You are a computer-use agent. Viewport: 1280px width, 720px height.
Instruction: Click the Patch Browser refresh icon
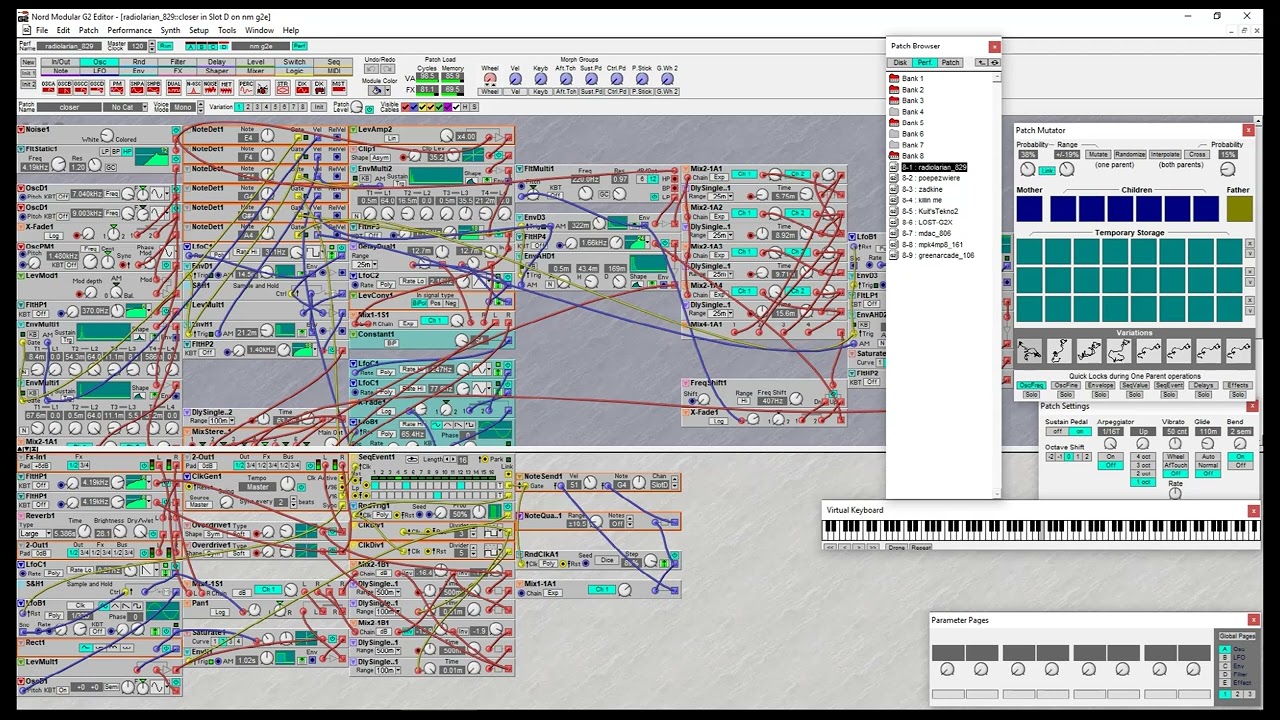994,62
